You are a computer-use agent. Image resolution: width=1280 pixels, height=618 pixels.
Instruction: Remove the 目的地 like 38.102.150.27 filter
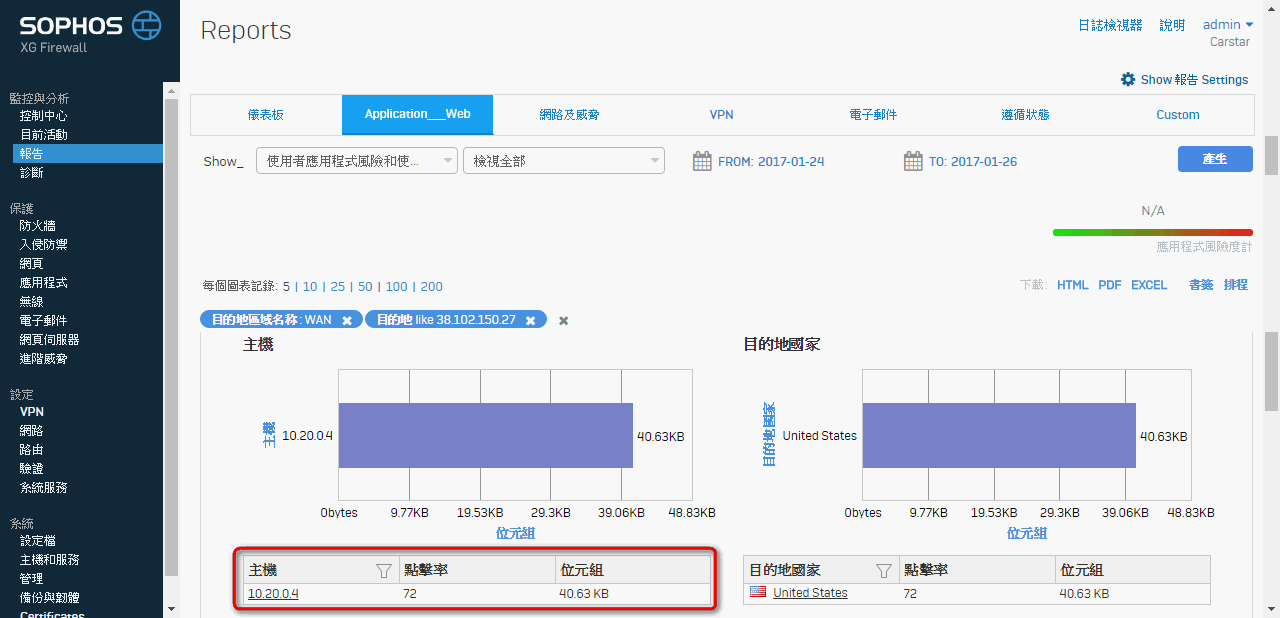[x=530, y=320]
